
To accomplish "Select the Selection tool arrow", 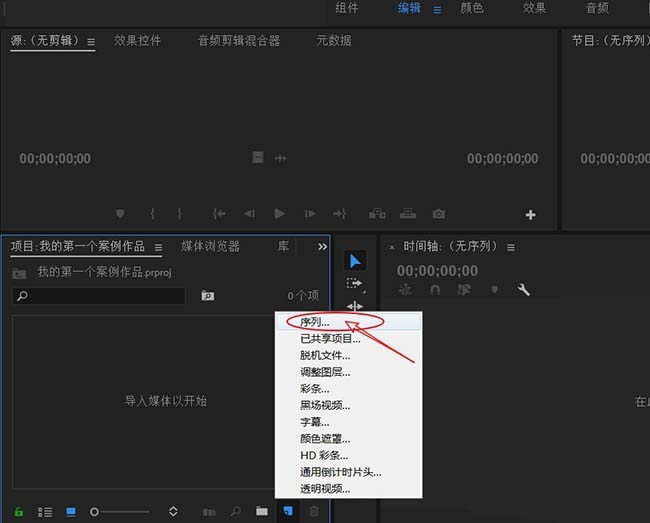I will click(355, 261).
